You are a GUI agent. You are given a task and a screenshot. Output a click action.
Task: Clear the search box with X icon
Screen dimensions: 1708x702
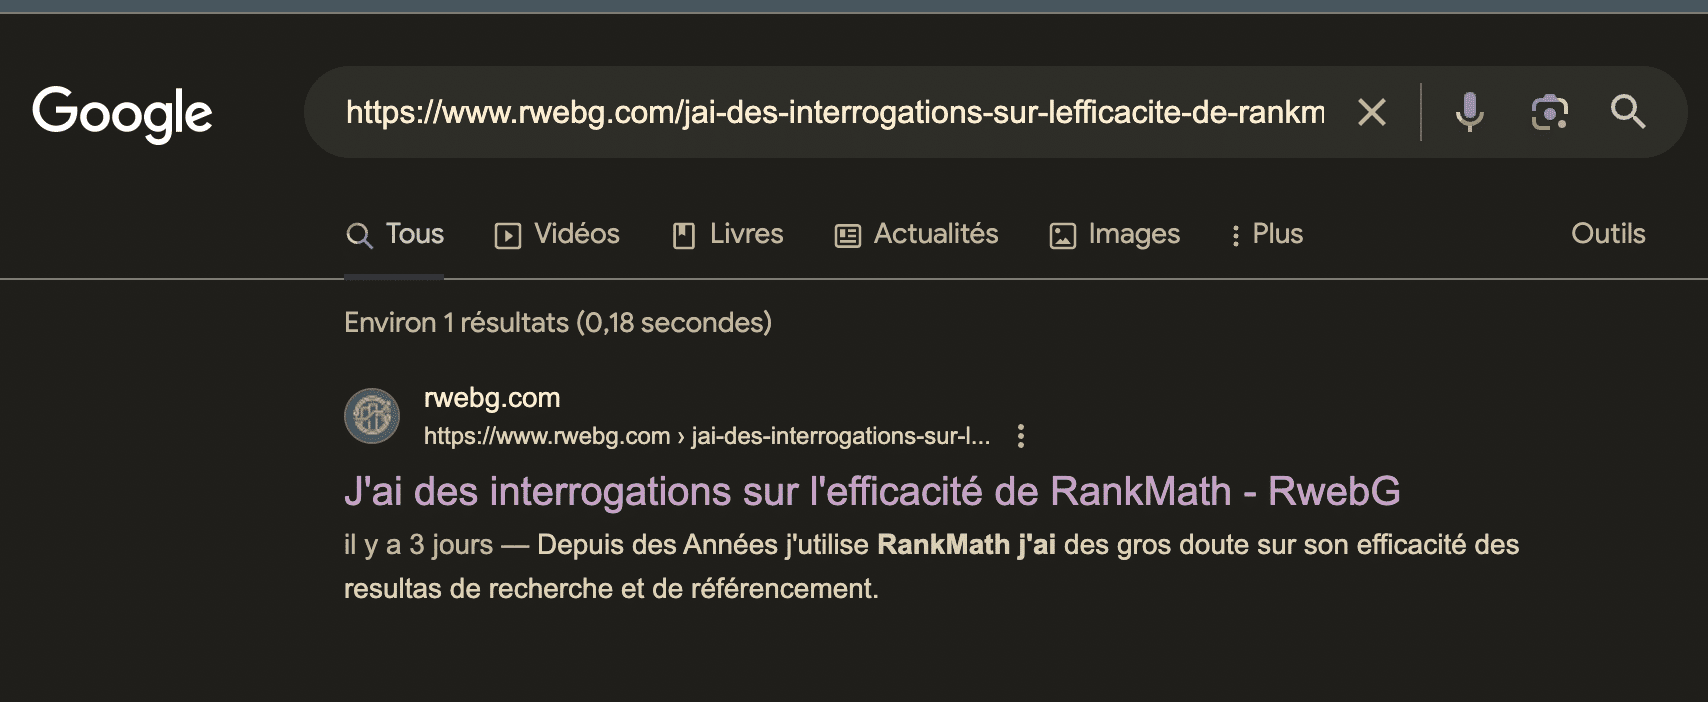coord(1372,112)
